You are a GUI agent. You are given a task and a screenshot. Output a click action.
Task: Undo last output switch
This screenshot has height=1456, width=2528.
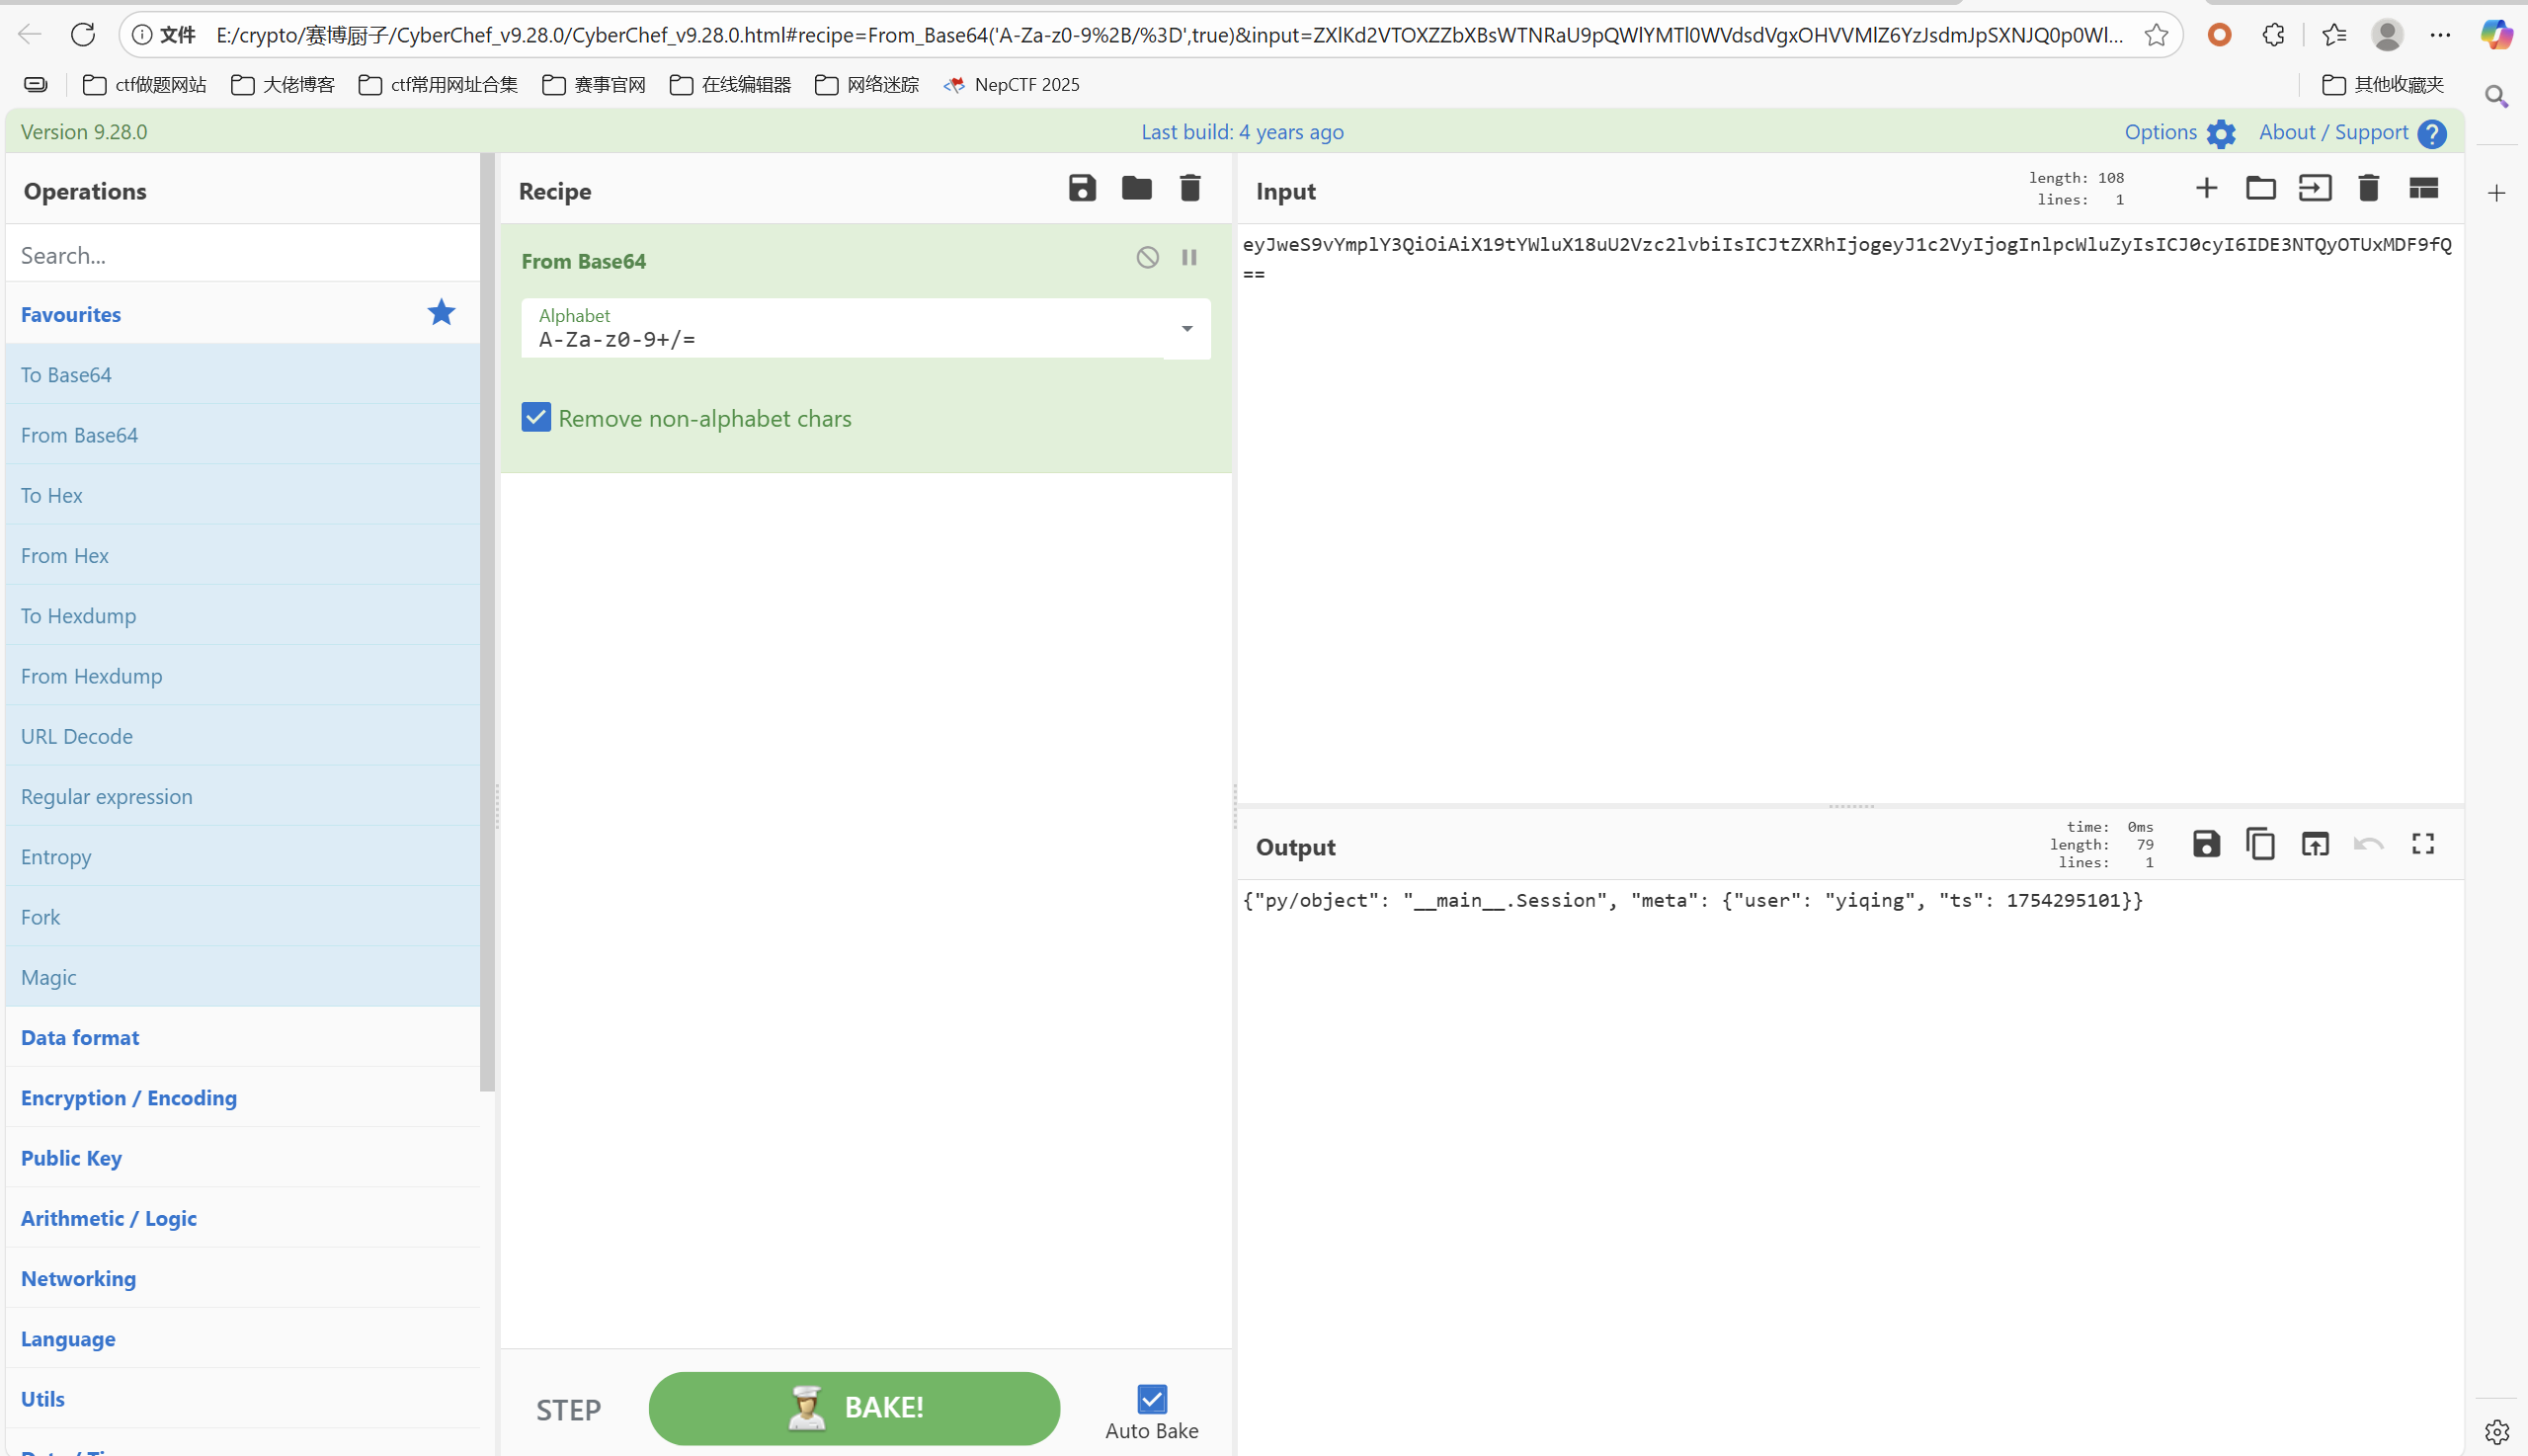click(x=2368, y=845)
